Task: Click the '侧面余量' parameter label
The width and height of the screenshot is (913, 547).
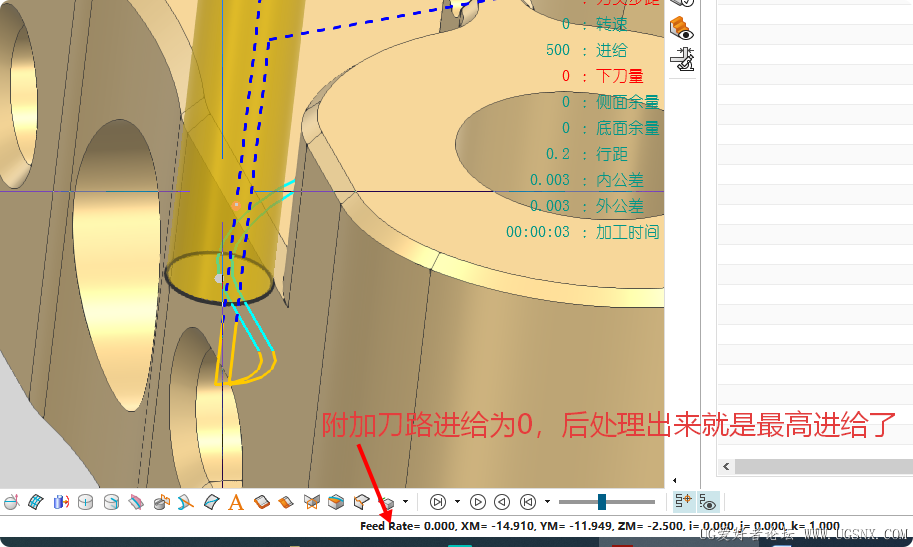Action: [628, 102]
